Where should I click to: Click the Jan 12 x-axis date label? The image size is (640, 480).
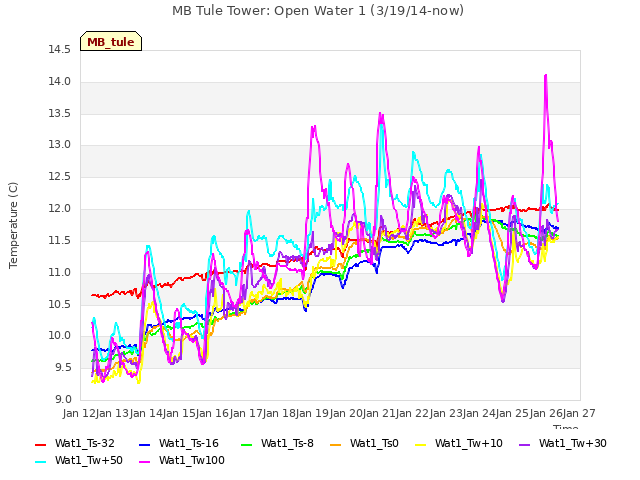pos(79,413)
